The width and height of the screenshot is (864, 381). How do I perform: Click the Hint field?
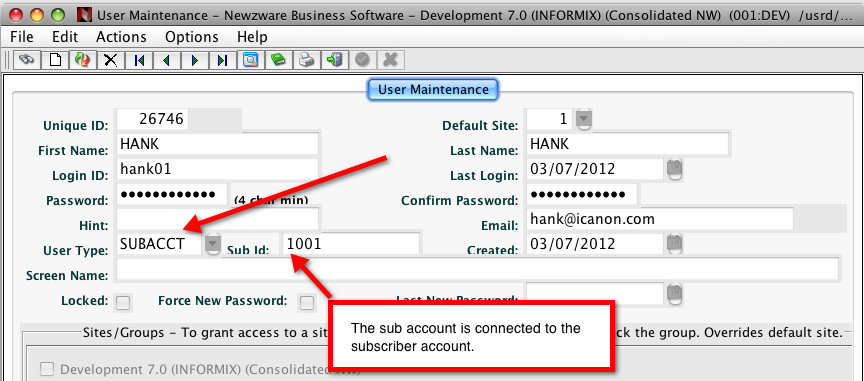coord(218,219)
